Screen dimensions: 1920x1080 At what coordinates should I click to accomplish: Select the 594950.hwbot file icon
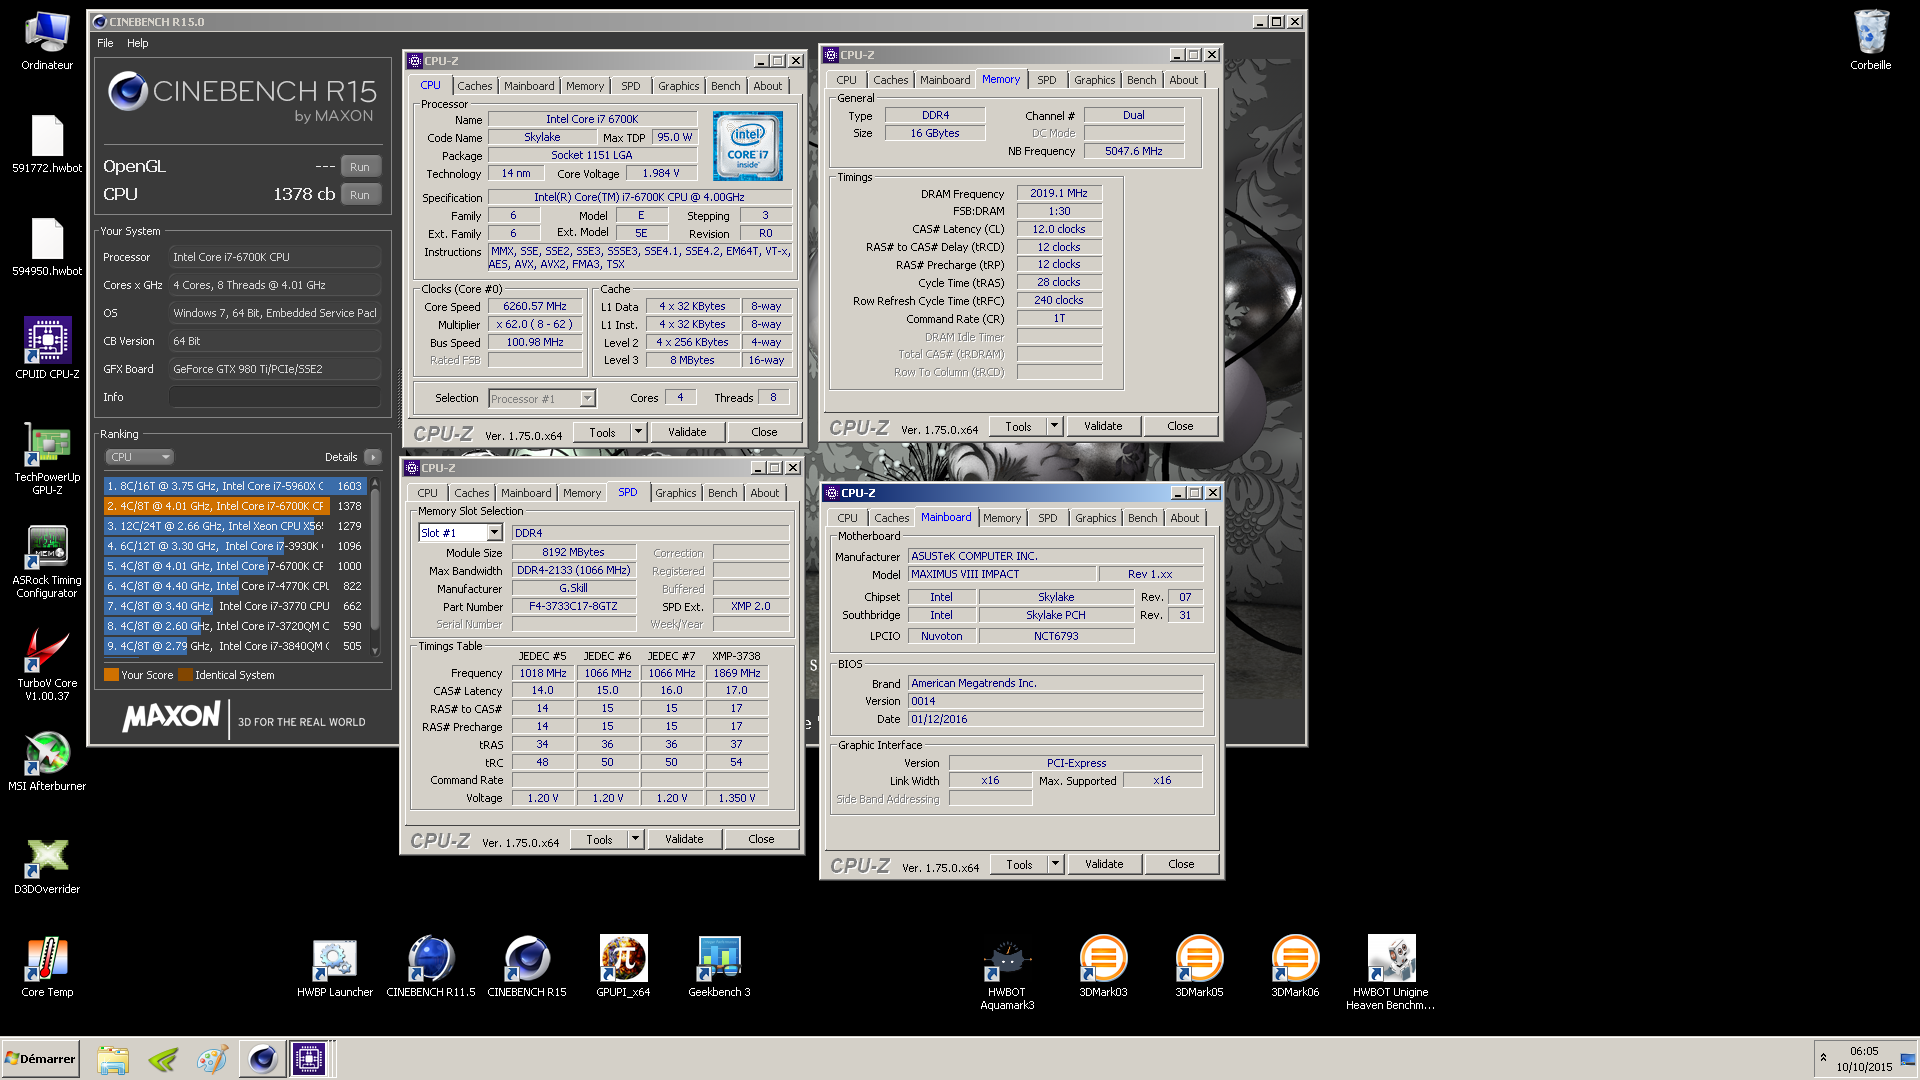point(47,248)
